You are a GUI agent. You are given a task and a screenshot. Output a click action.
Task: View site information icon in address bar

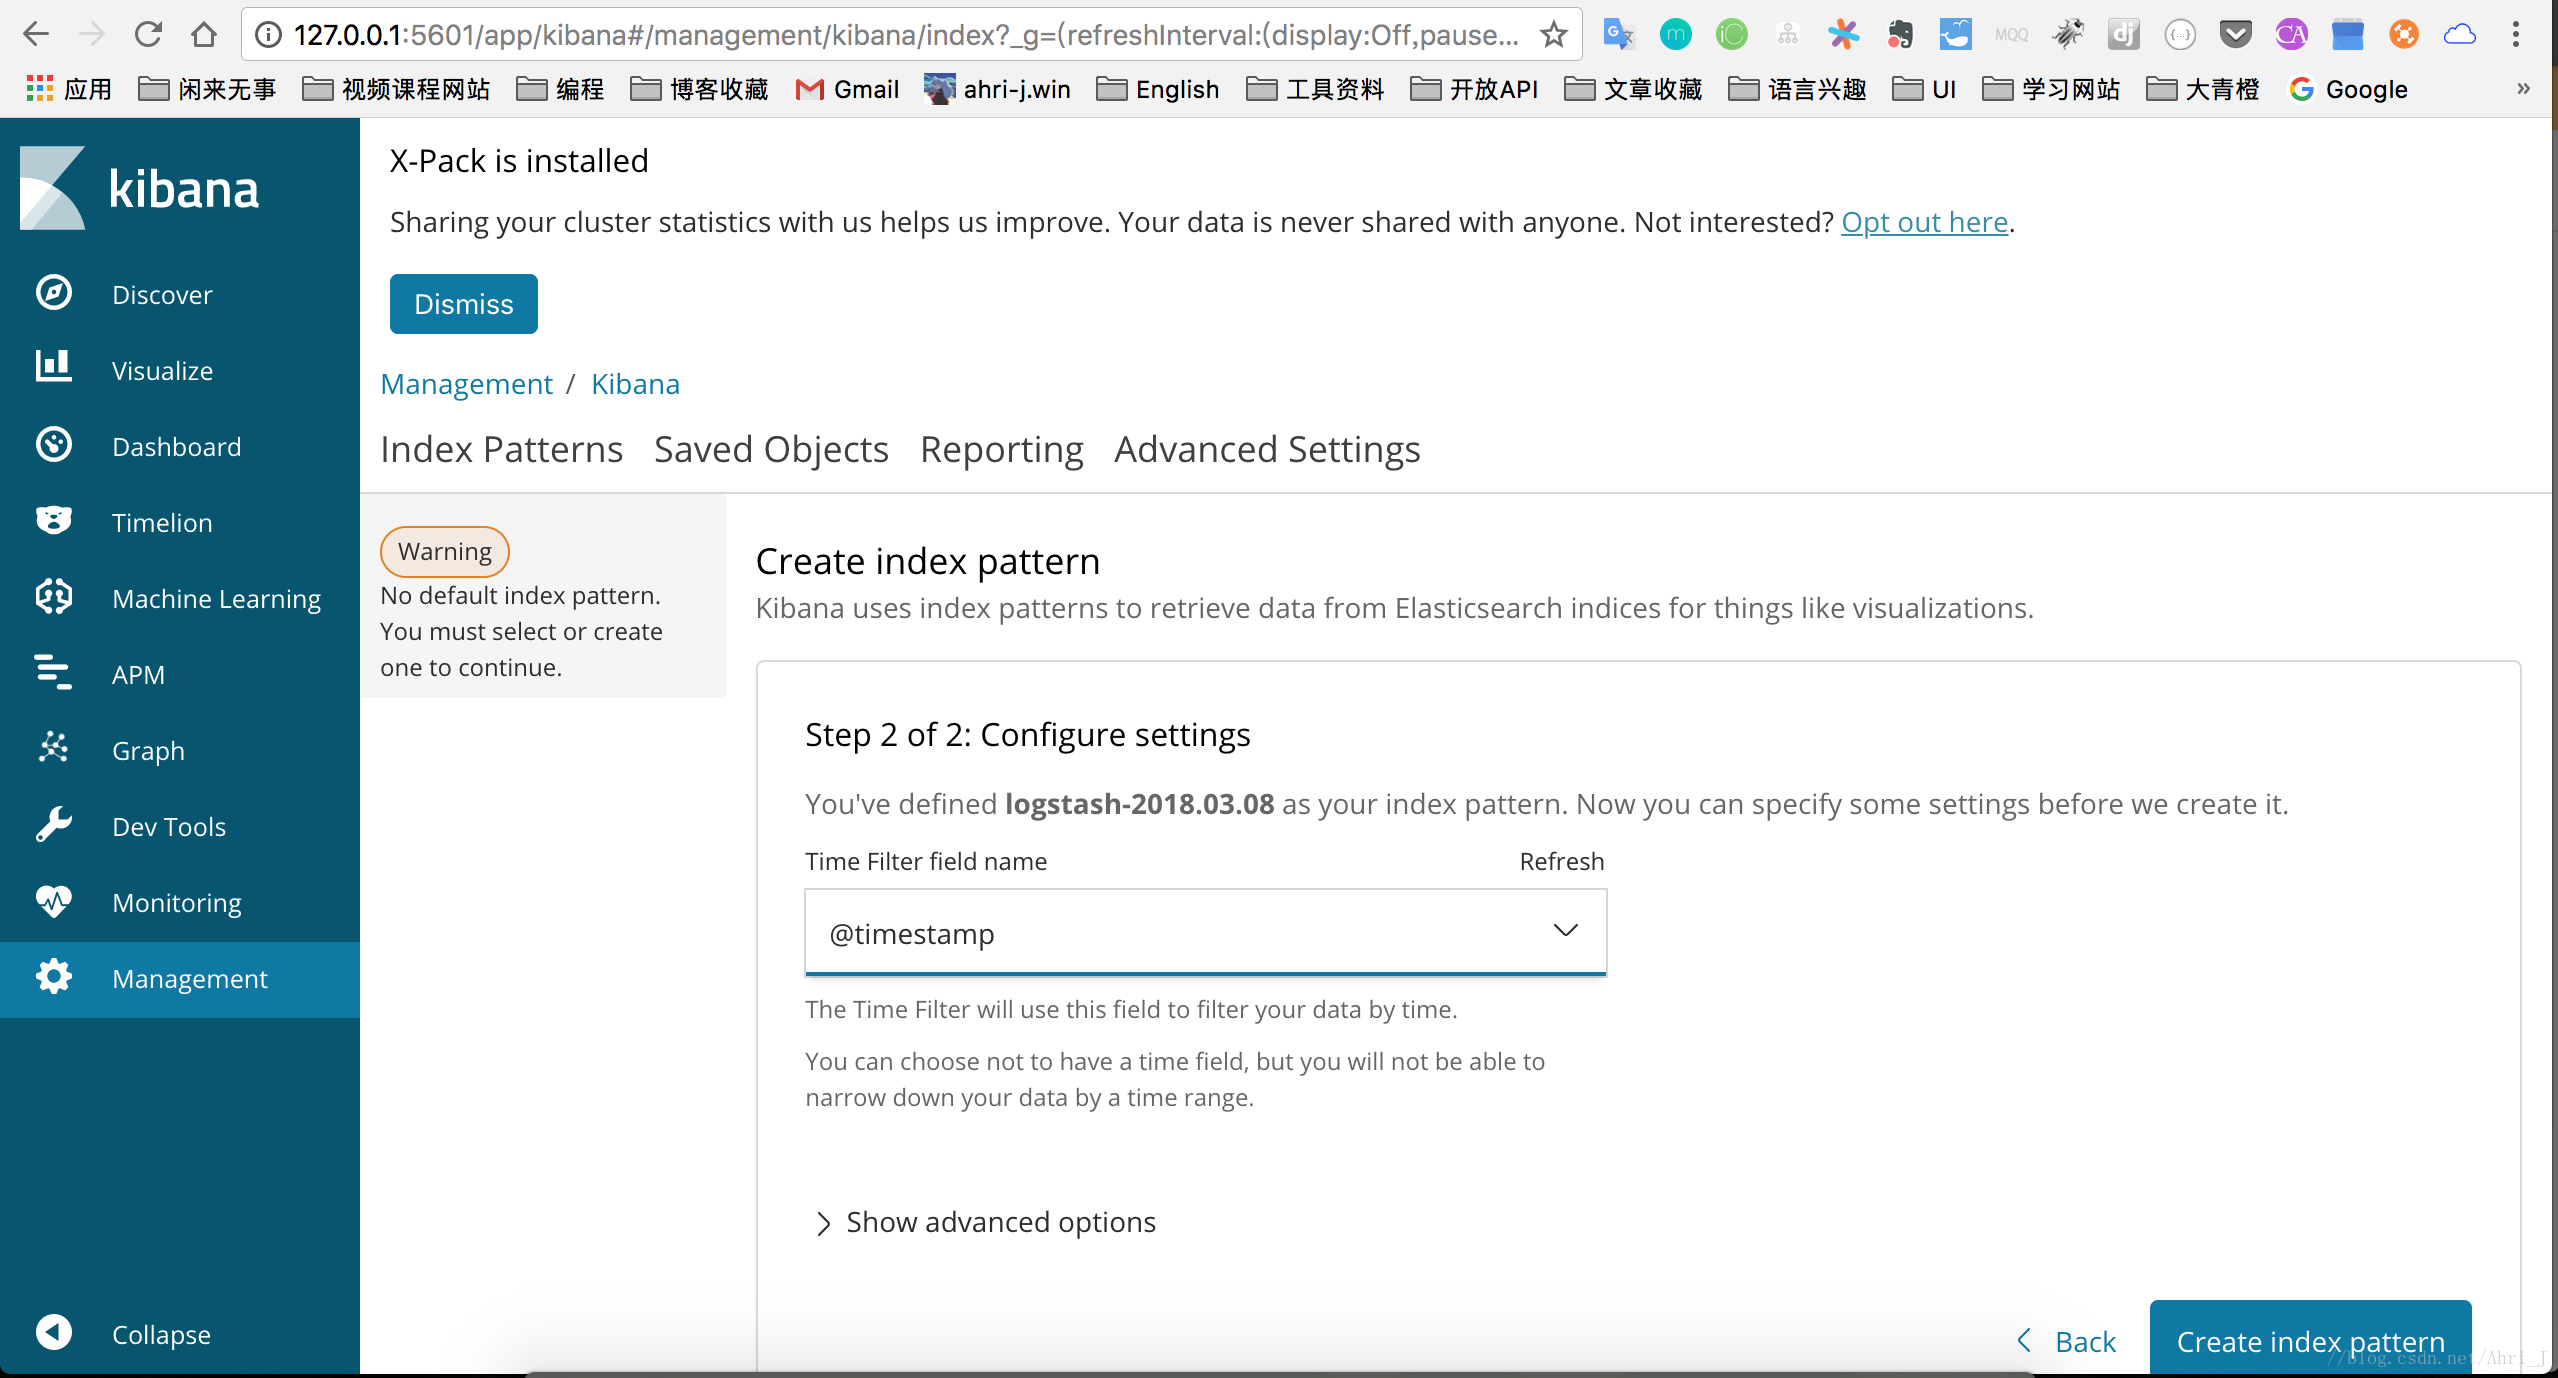tap(268, 35)
